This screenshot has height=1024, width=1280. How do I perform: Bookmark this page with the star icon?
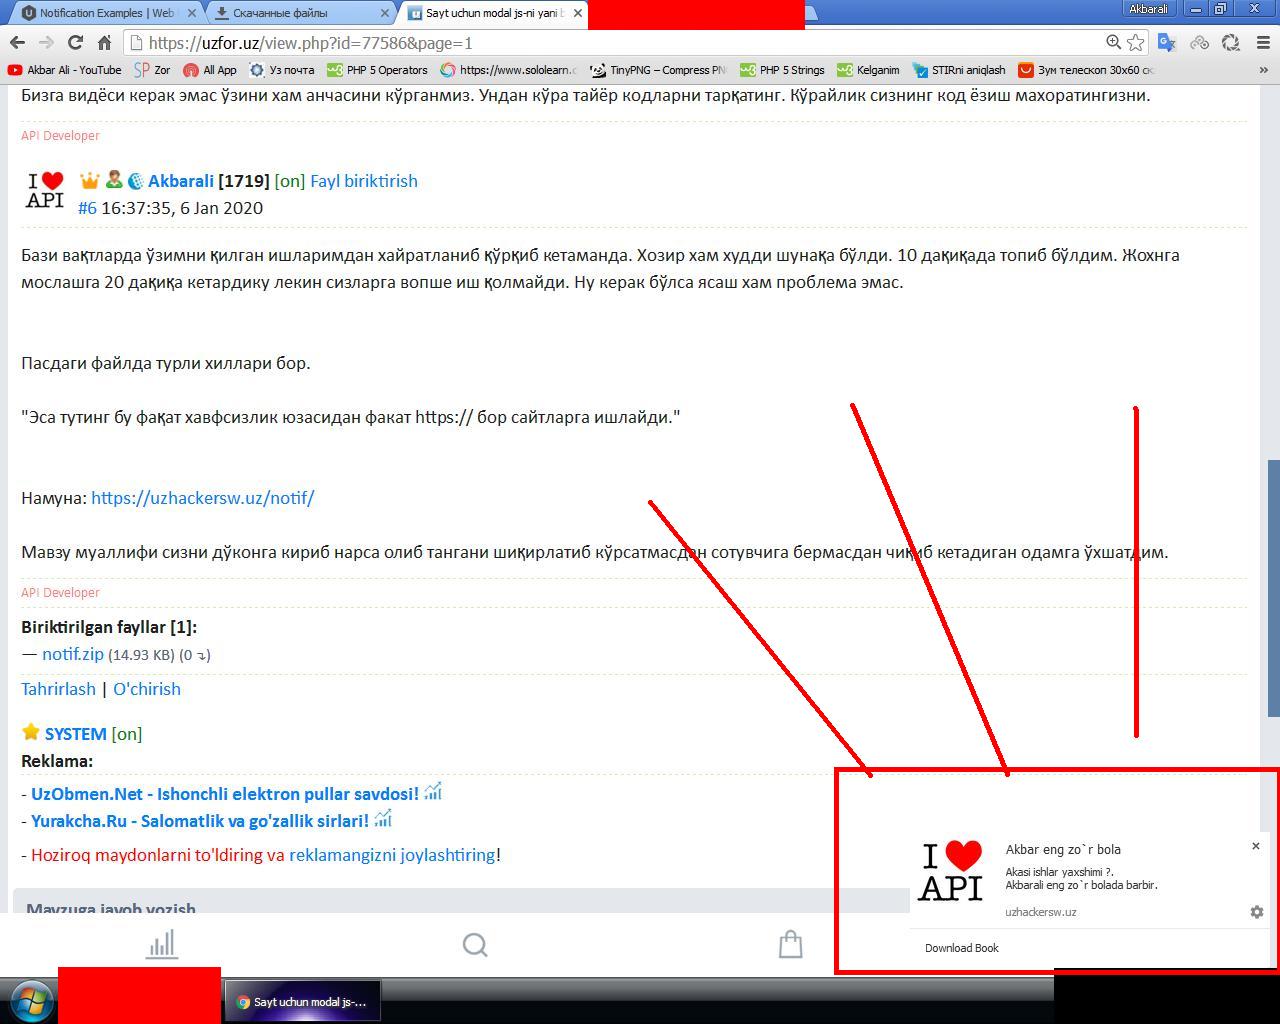tap(1136, 42)
